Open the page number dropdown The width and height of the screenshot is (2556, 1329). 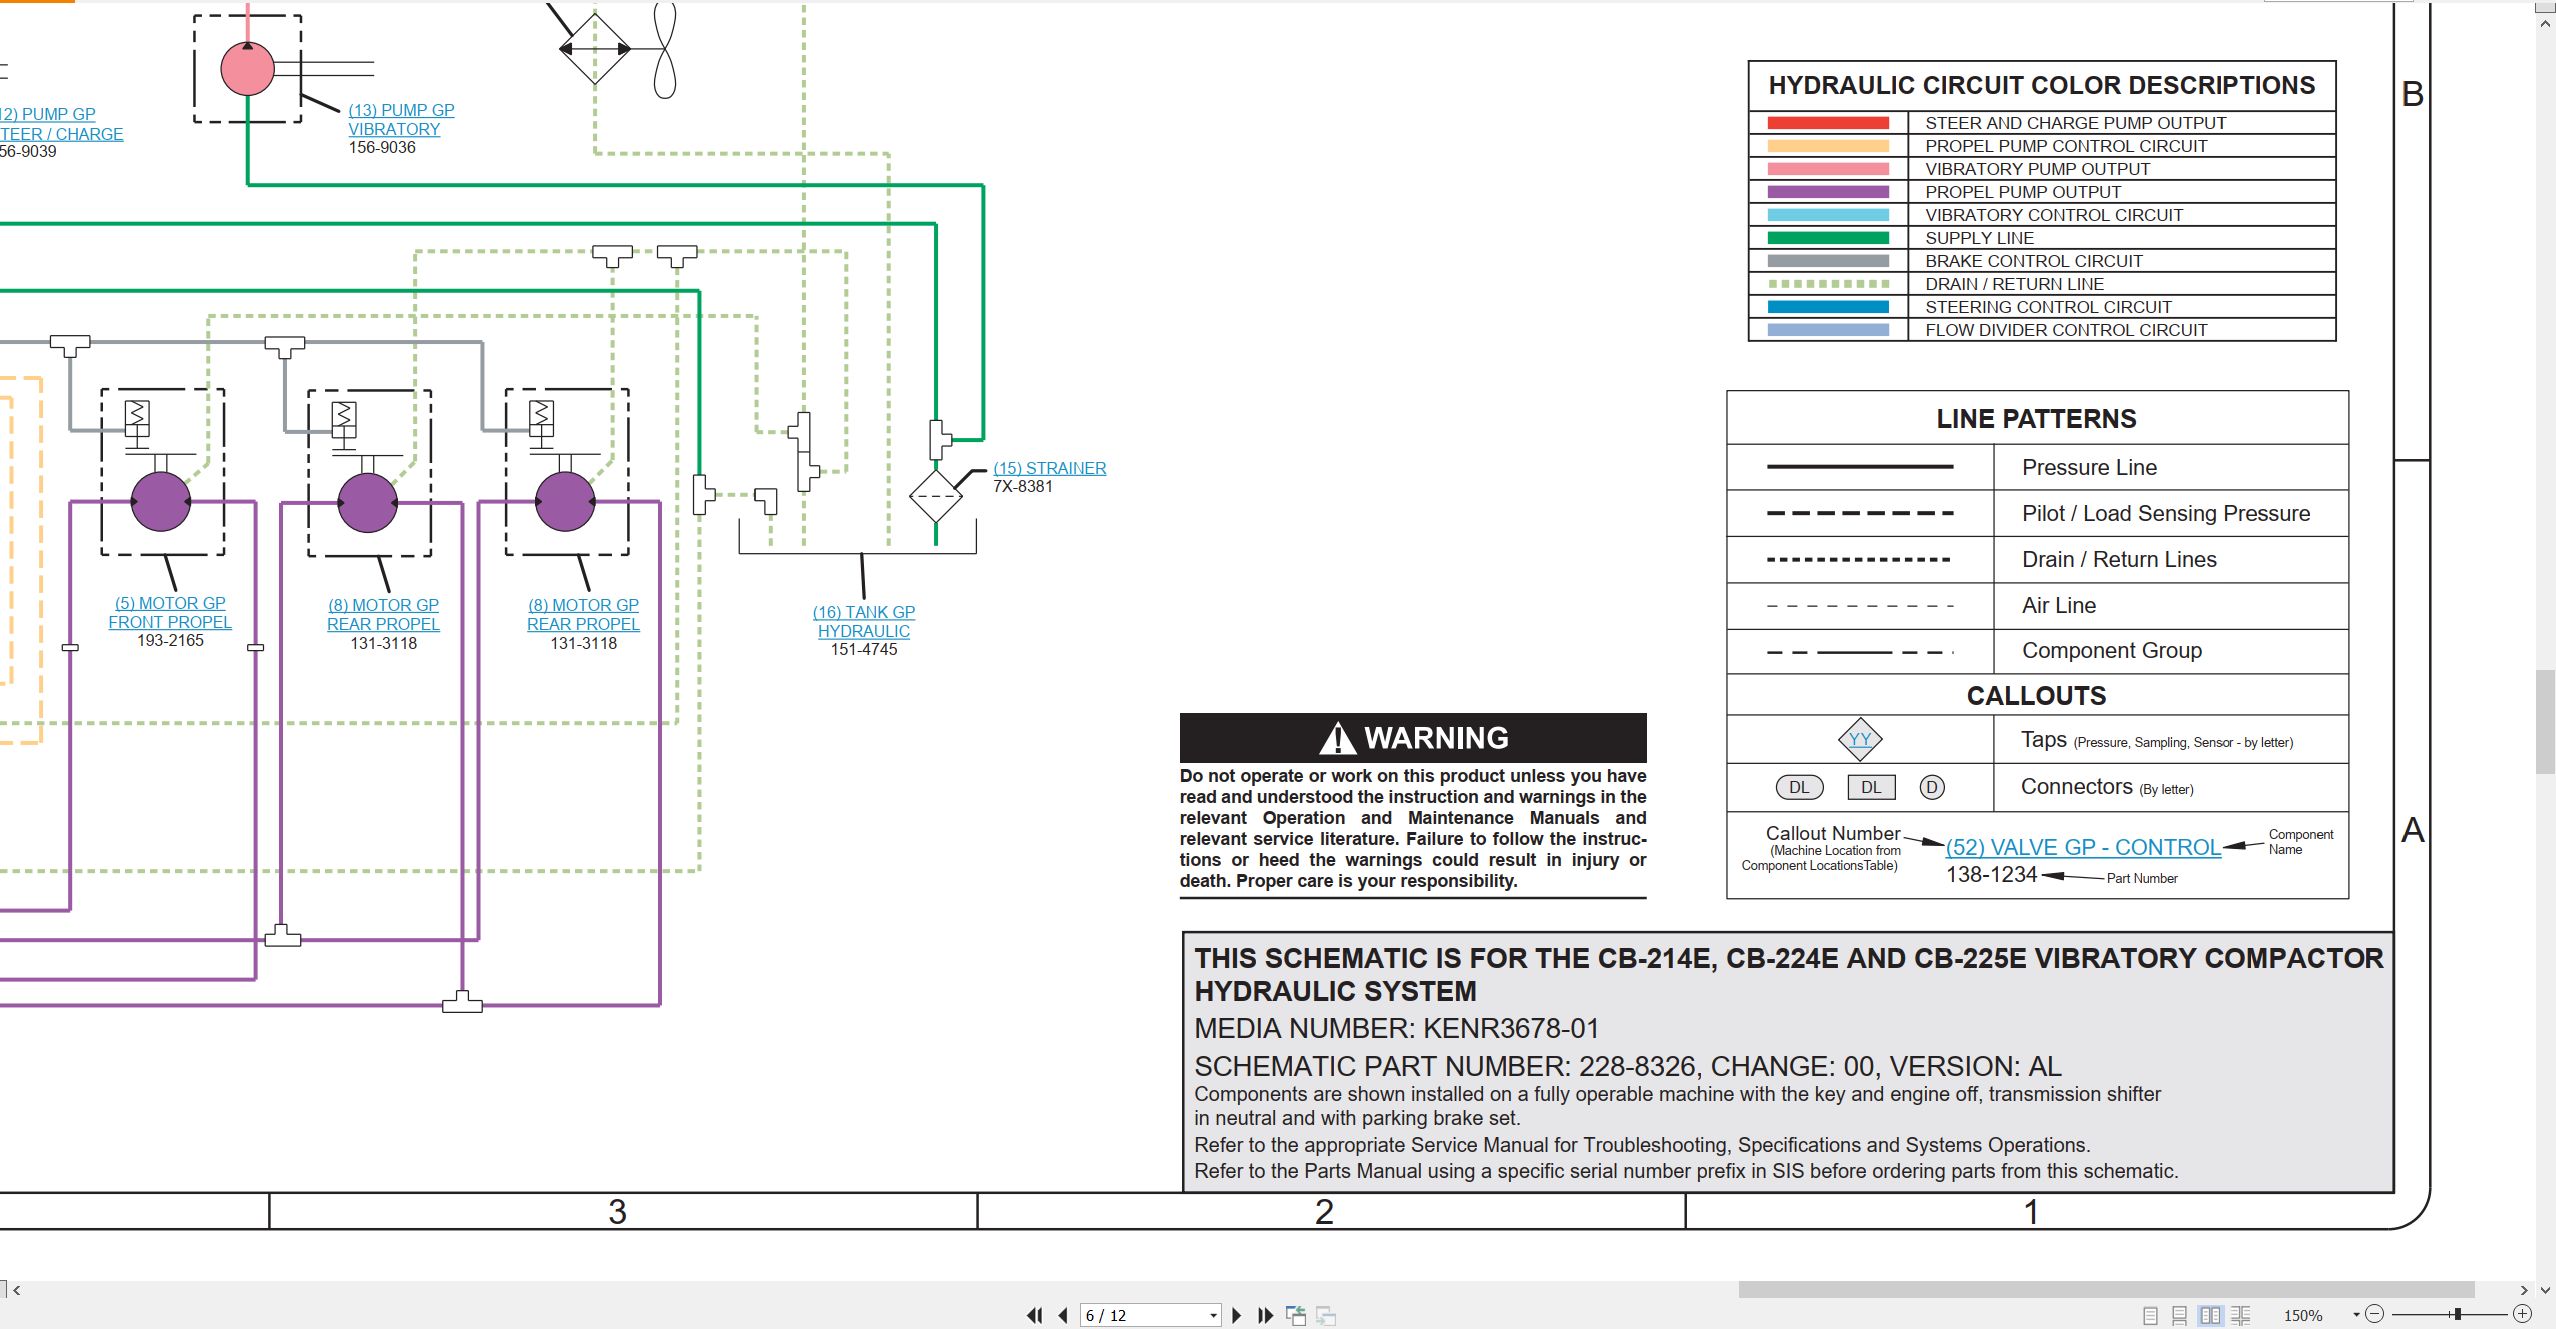[1213, 1316]
